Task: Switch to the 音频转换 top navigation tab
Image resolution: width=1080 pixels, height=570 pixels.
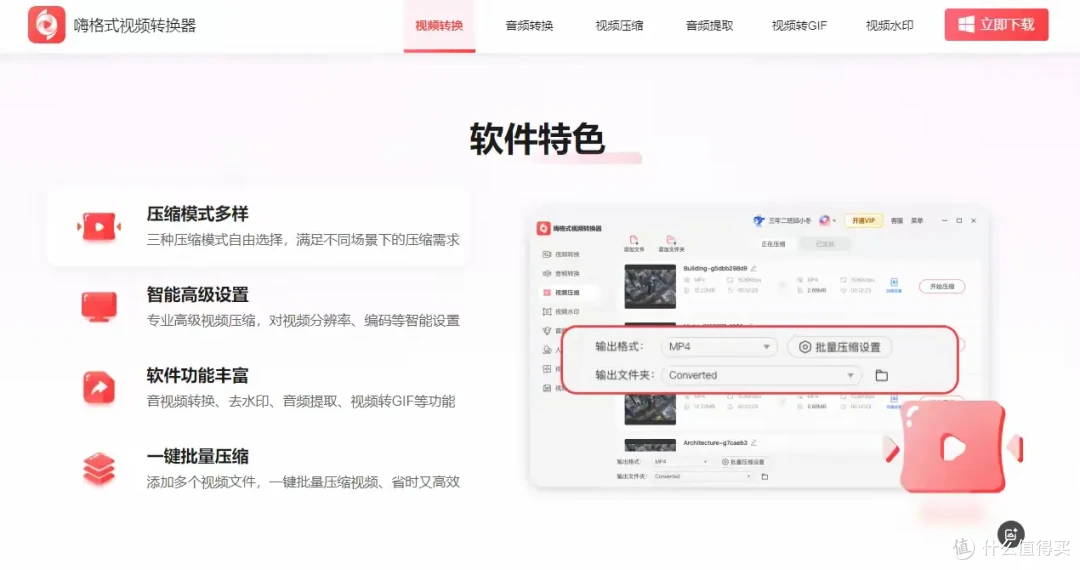Action: click(529, 25)
